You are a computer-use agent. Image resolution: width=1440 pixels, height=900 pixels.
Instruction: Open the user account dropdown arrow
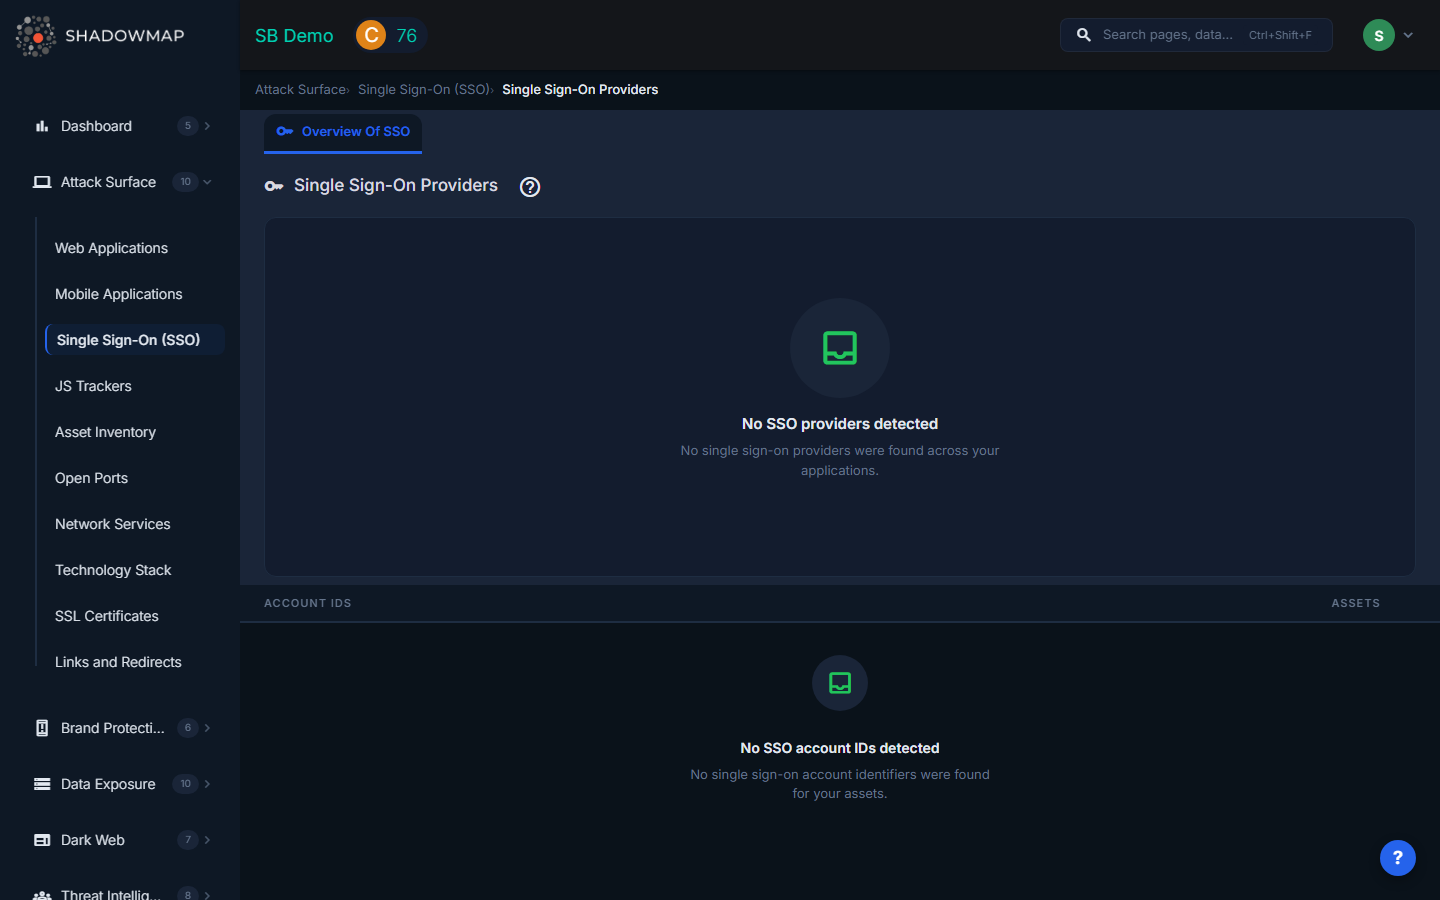(x=1408, y=35)
